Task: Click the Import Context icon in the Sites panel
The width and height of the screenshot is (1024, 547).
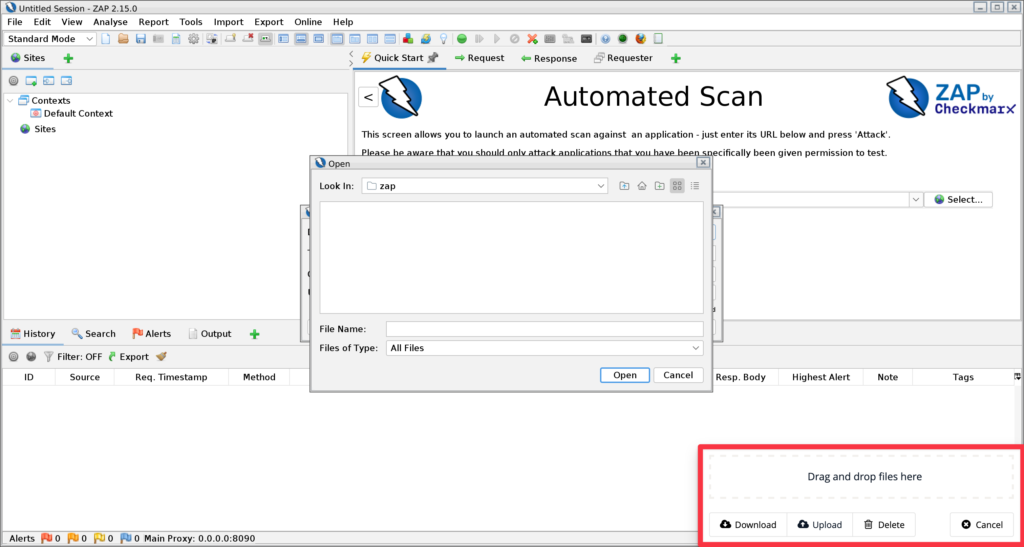Action: click(48, 81)
